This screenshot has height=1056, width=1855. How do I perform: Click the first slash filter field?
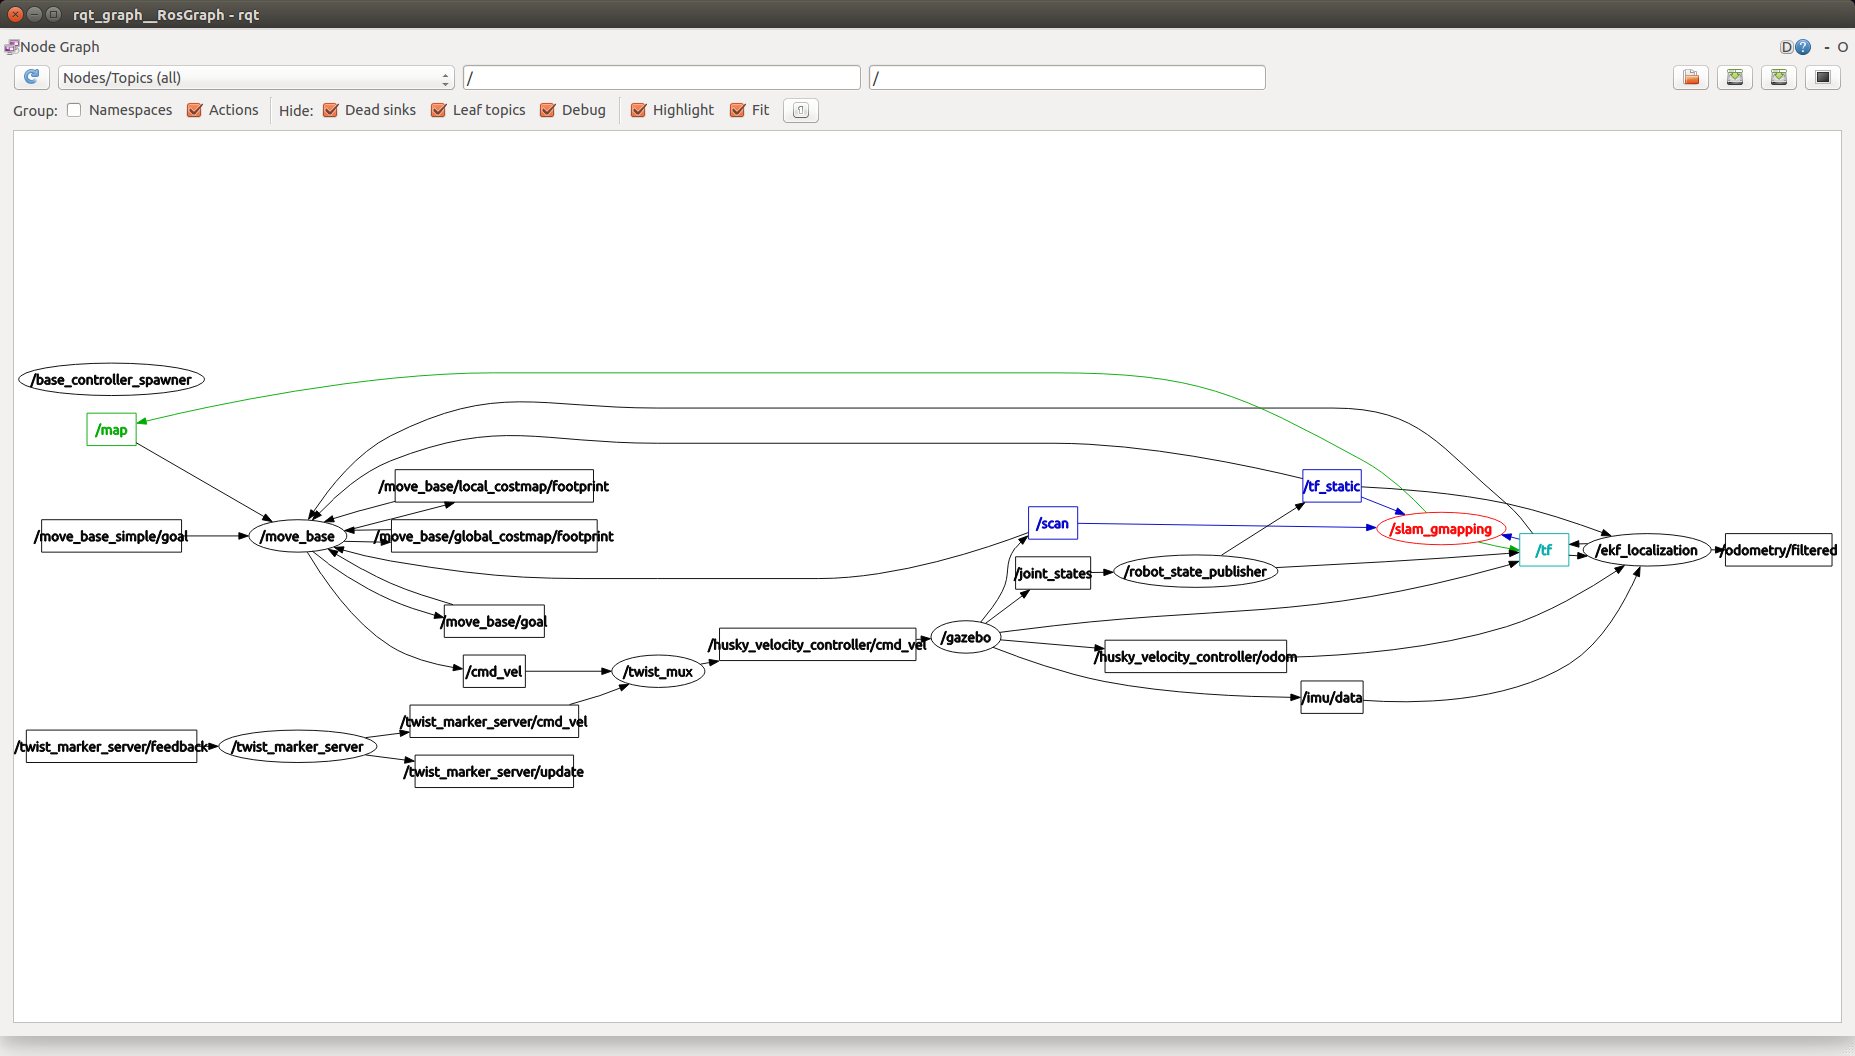(x=661, y=77)
